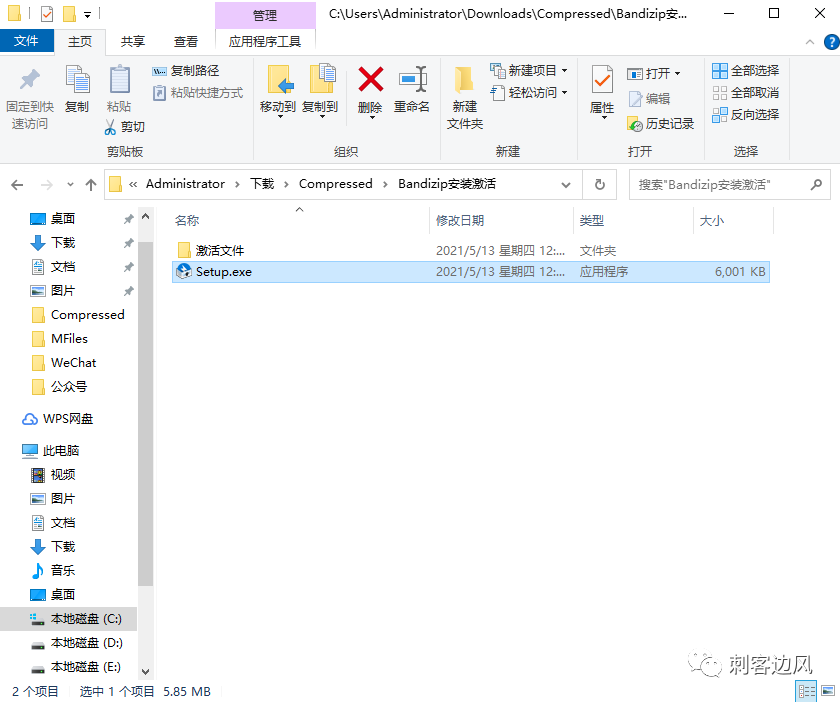Select This PC (此电脑)

(x=61, y=451)
